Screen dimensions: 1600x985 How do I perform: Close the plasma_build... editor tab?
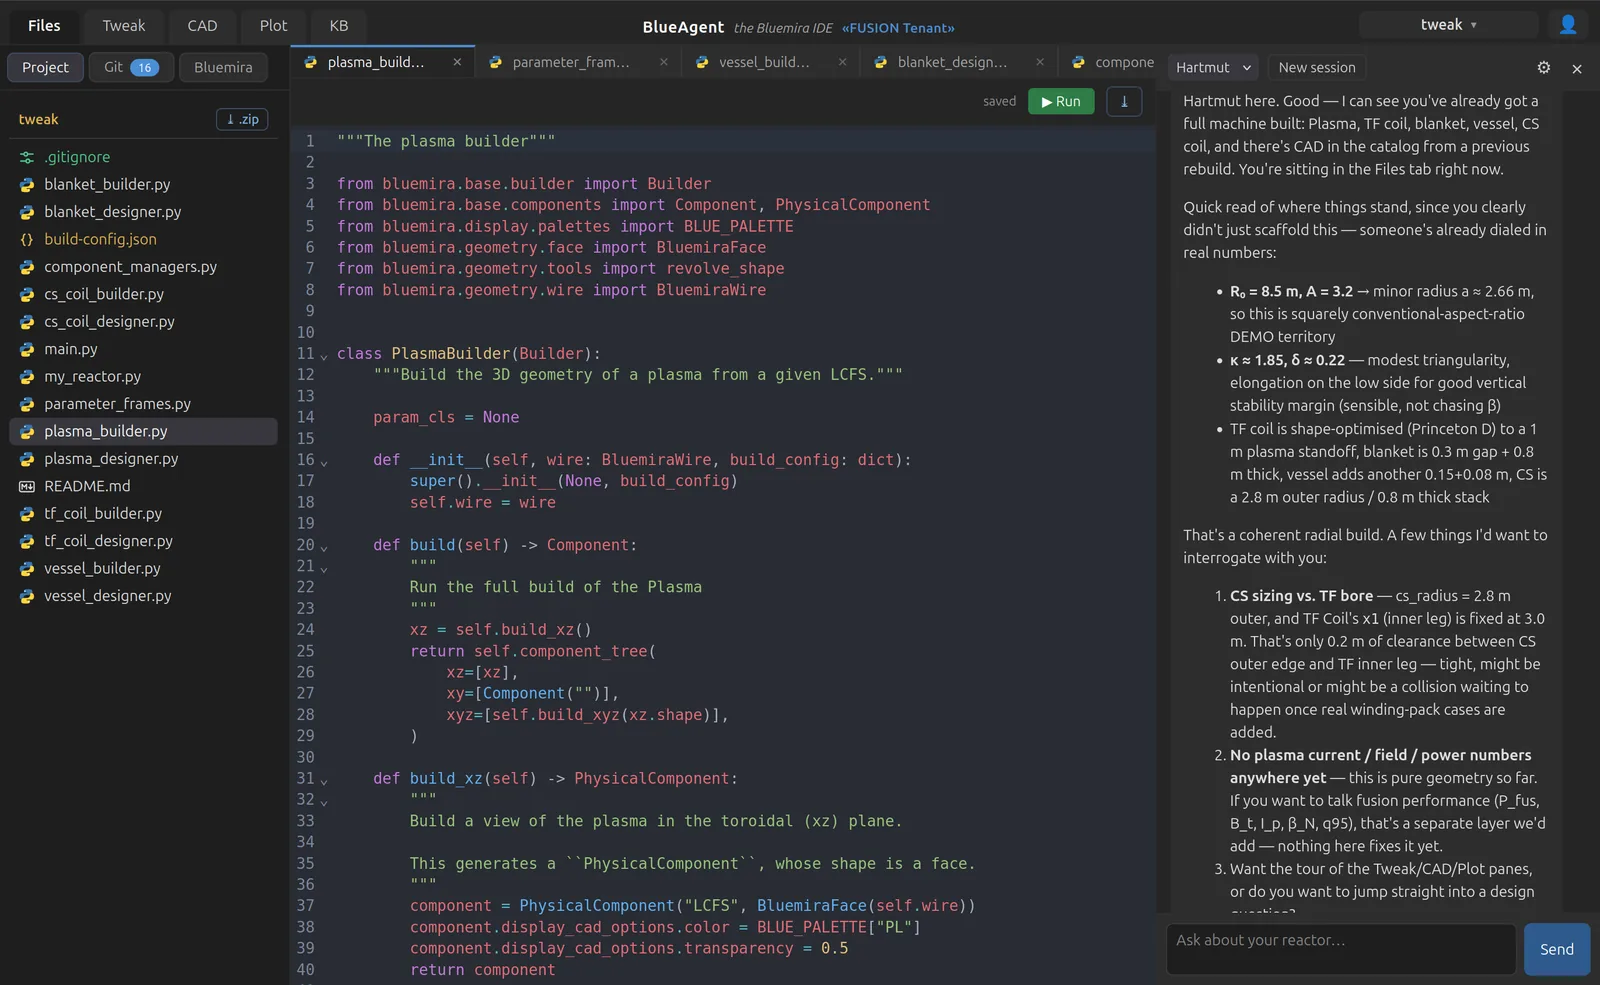(x=457, y=62)
